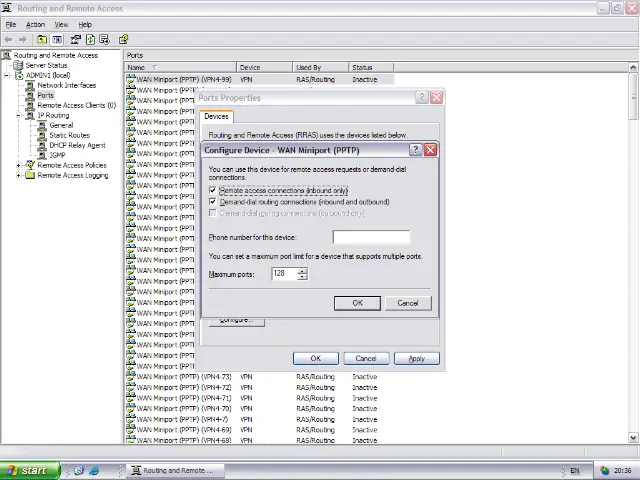Viewport: 640px width, 480px height.
Task: Open the File menu
Action: [x=11, y=24]
